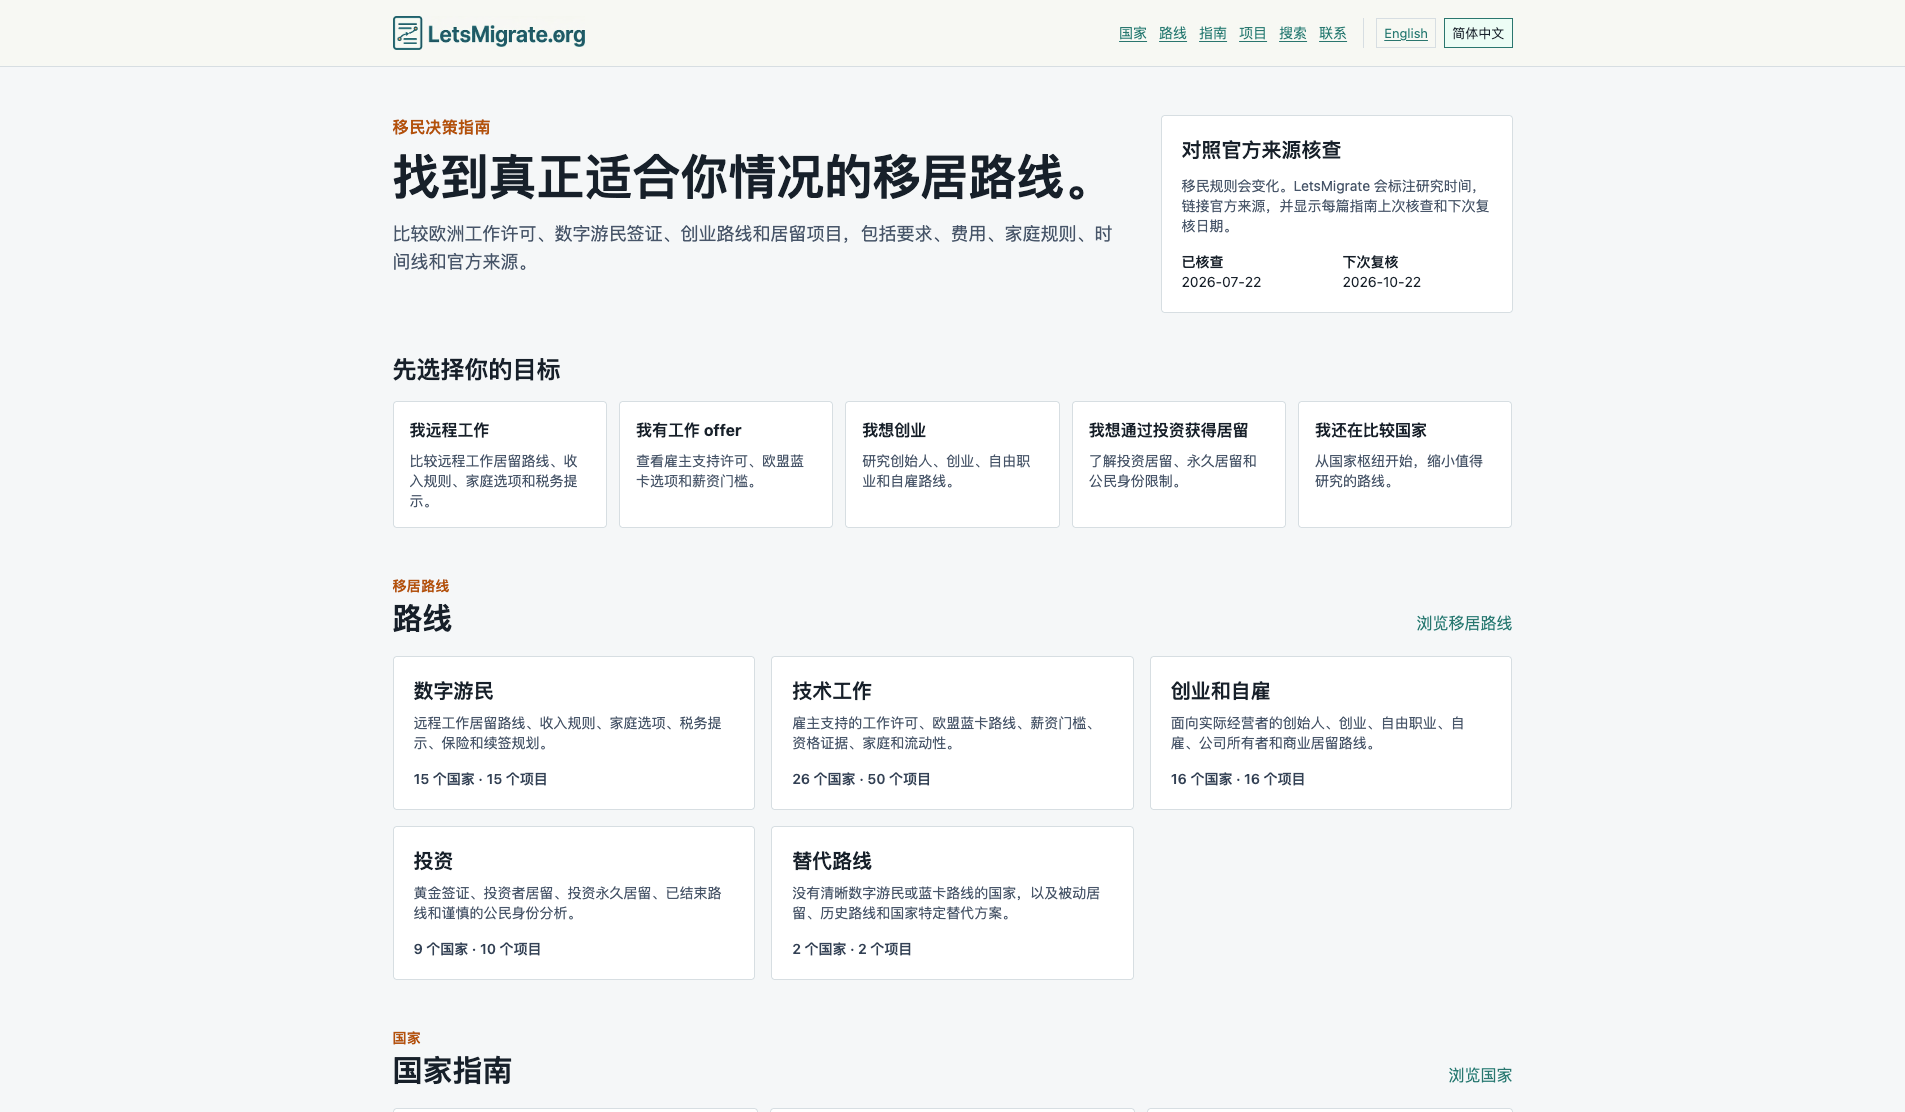Screen dimensions: 1905x1112
Task: Click the 已核查 date 2026-07-22
Action: [1221, 282]
